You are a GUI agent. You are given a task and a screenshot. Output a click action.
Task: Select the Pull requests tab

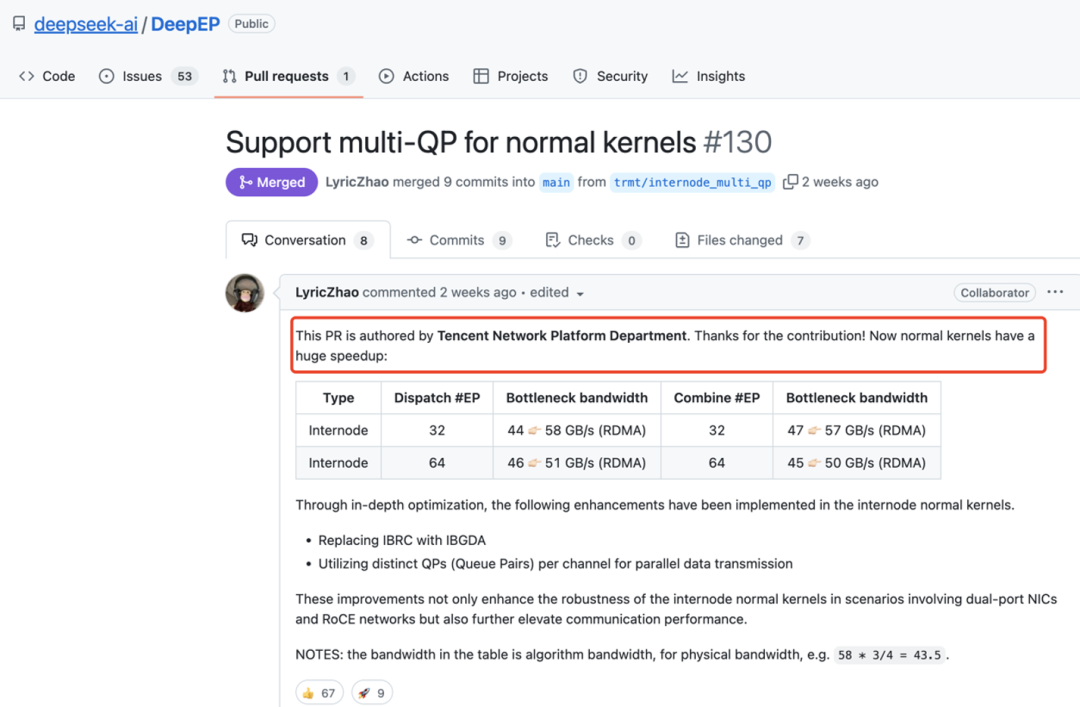pyautogui.click(x=287, y=76)
